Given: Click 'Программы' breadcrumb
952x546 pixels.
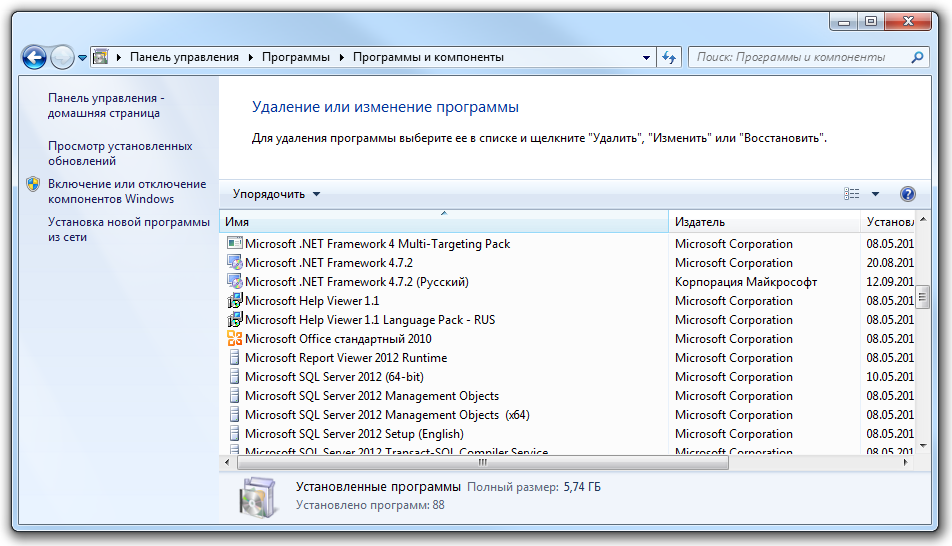Looking at the screenshot, I should pyautogui.click(x=296, y=57).
